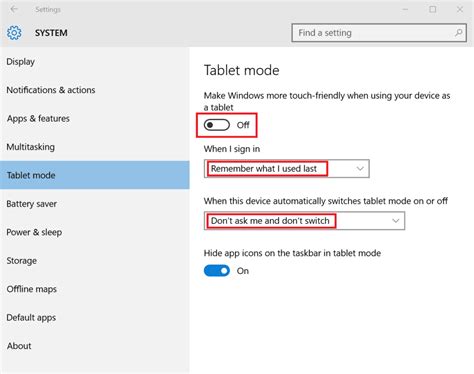Go to Power & sleep section
474x374 pixels.
pos(95,232)
